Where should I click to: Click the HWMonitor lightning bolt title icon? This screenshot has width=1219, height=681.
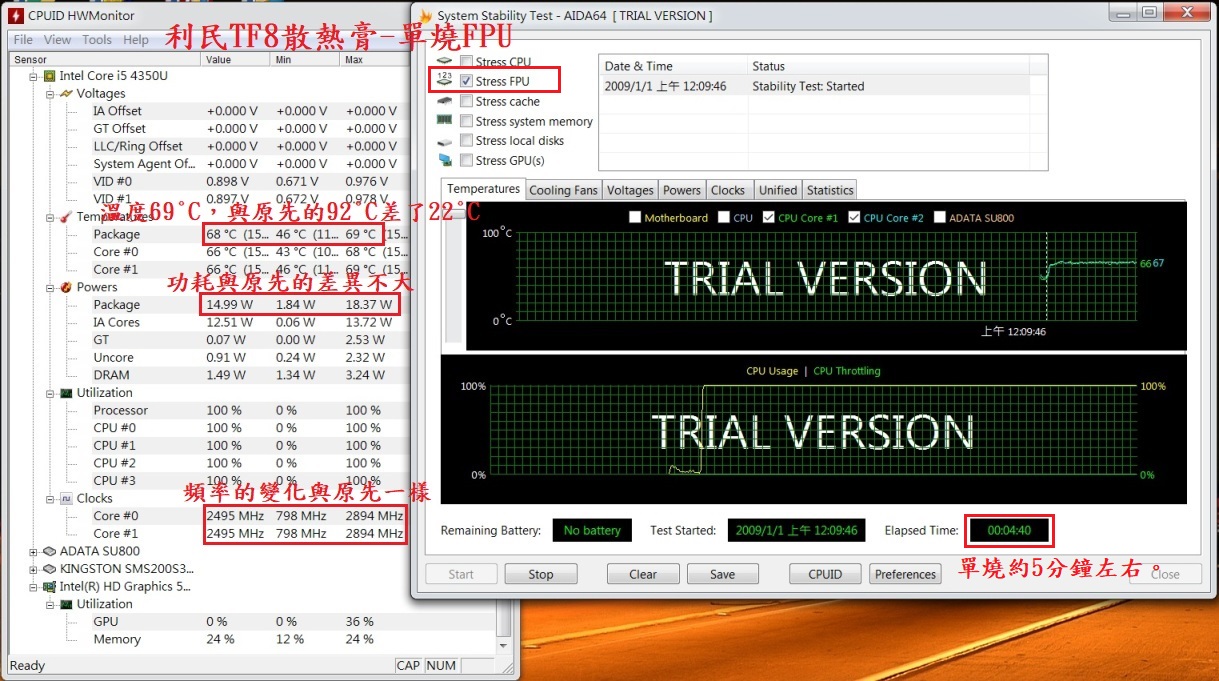[x=15, y=15]
